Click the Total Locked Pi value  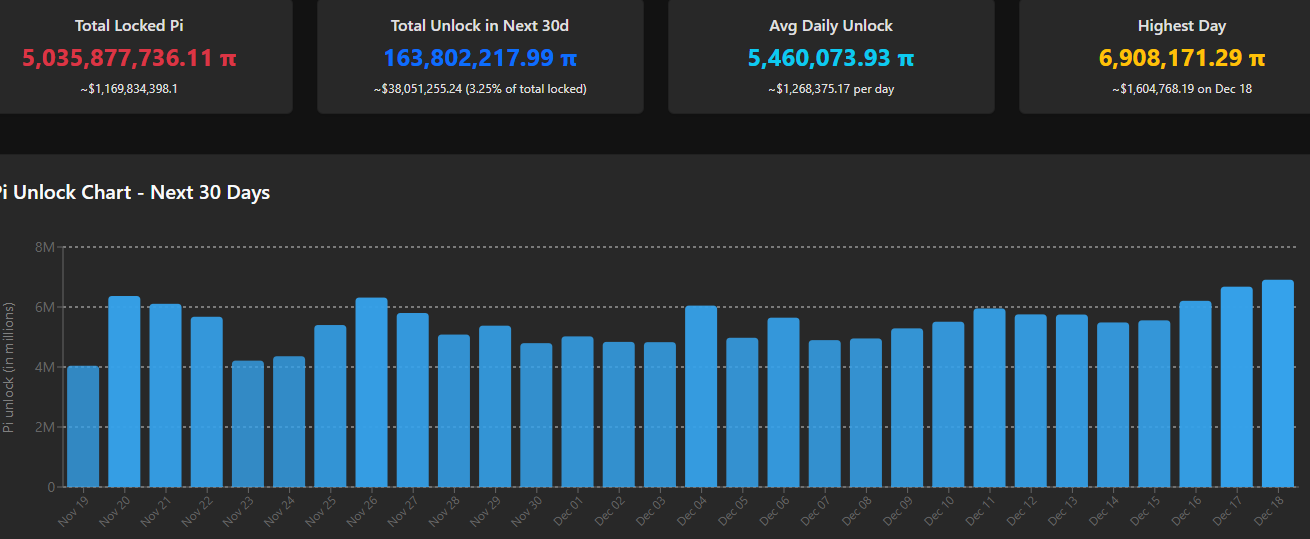point(129,59)
